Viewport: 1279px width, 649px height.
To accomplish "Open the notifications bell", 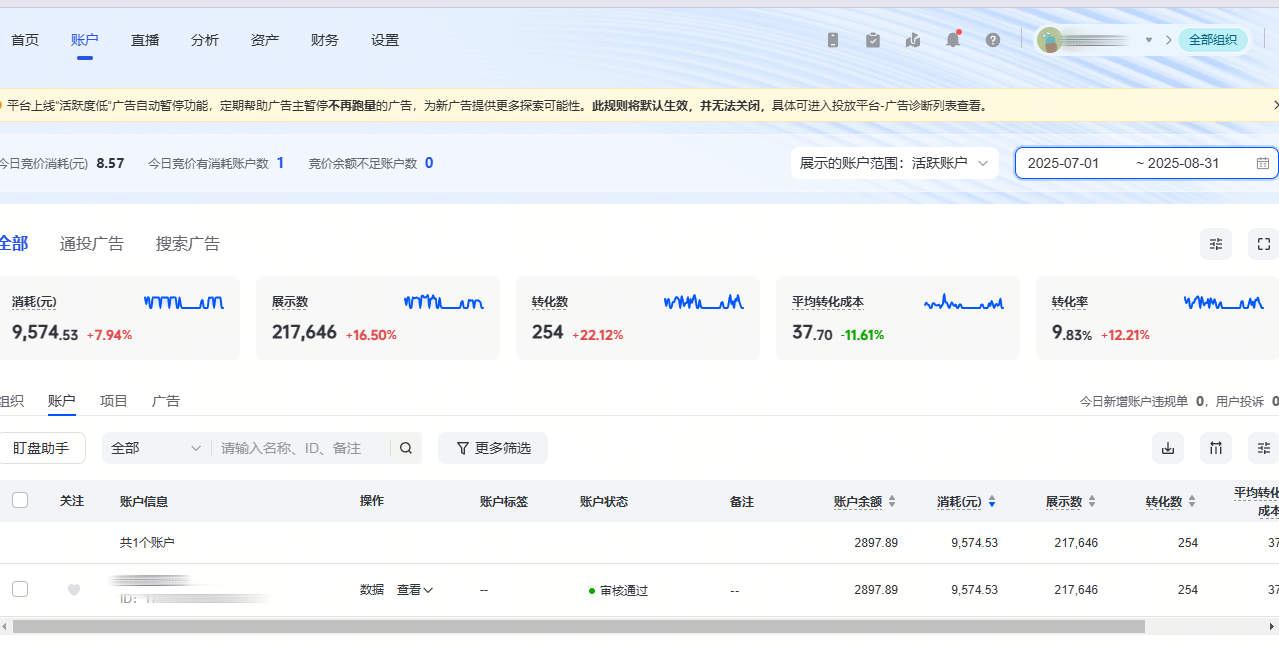I will 952,40.
